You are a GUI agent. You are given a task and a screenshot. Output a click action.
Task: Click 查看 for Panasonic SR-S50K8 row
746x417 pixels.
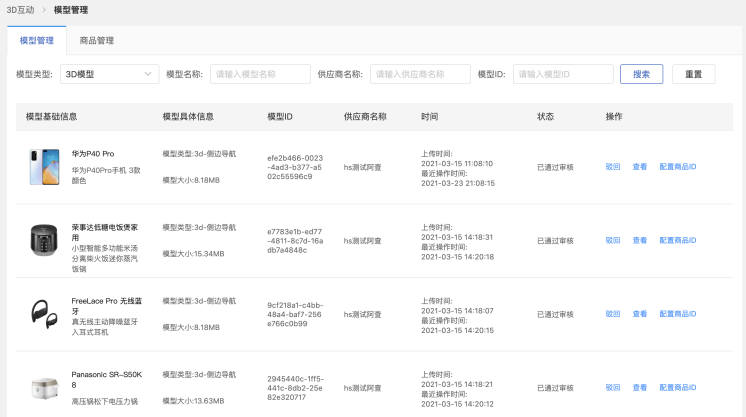click(639, 387)
